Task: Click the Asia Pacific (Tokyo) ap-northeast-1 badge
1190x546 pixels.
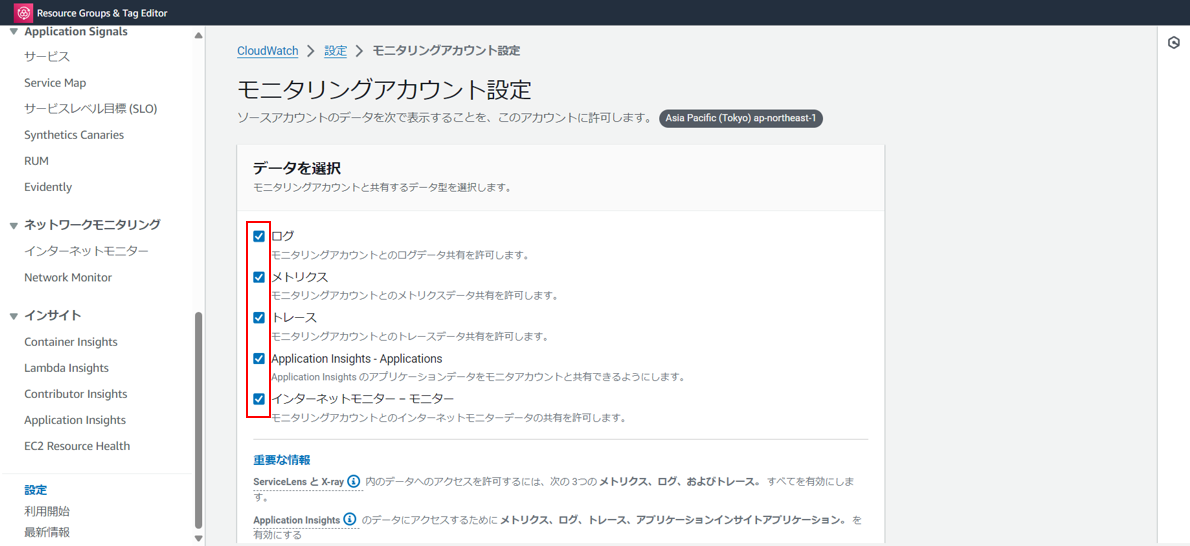Action: (741, 118)
